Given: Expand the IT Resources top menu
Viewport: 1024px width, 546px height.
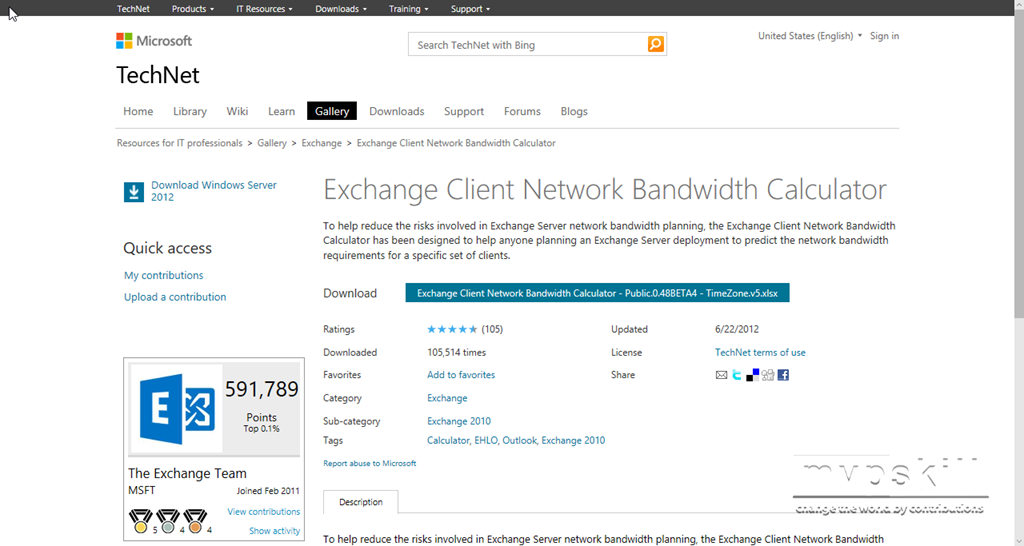Looking at the screenshot, I should [x=264, y=8].
